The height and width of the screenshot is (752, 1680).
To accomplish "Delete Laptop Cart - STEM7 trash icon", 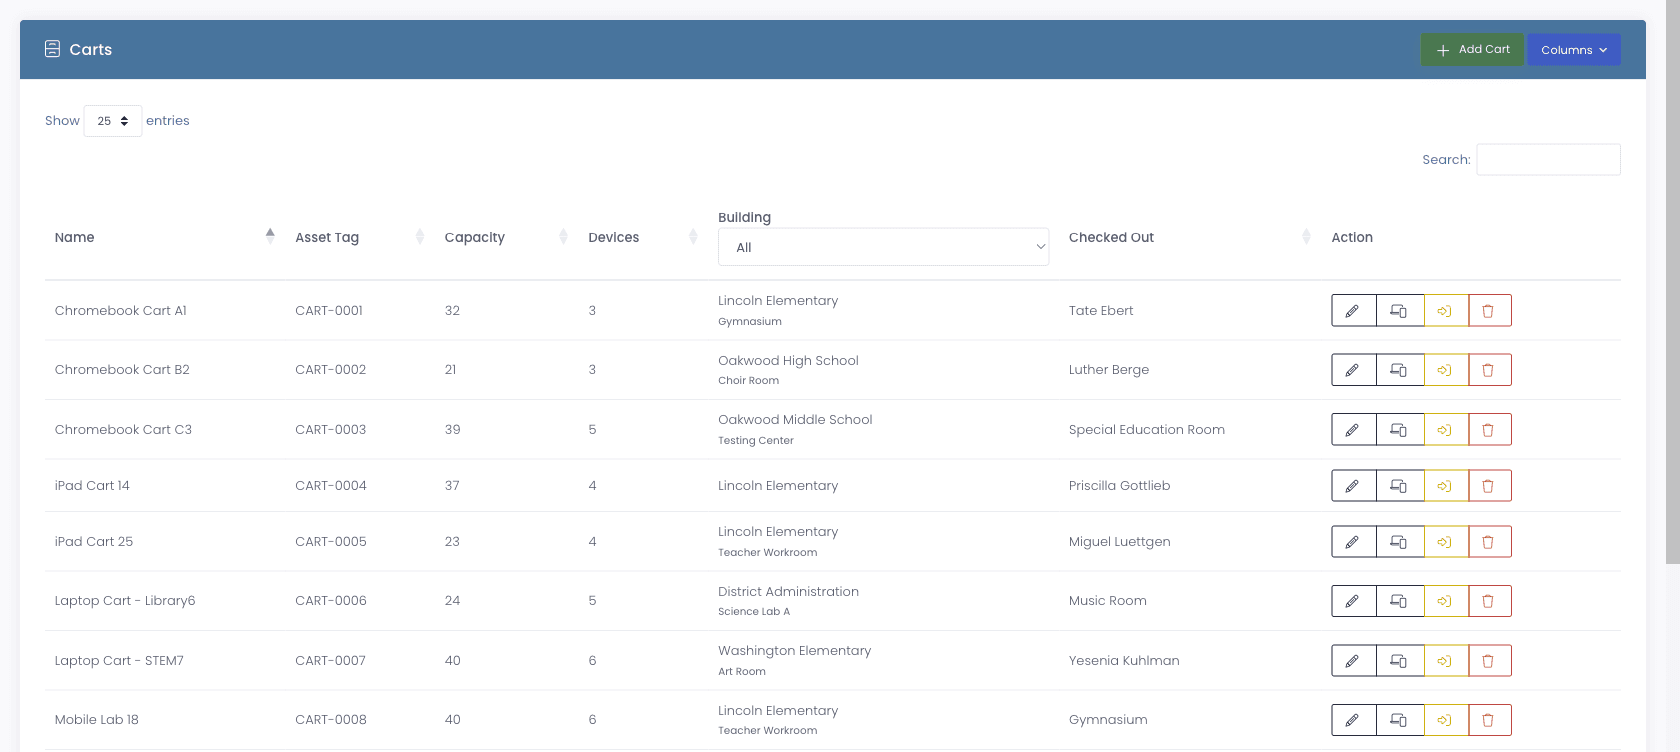I will (1489, 661).
